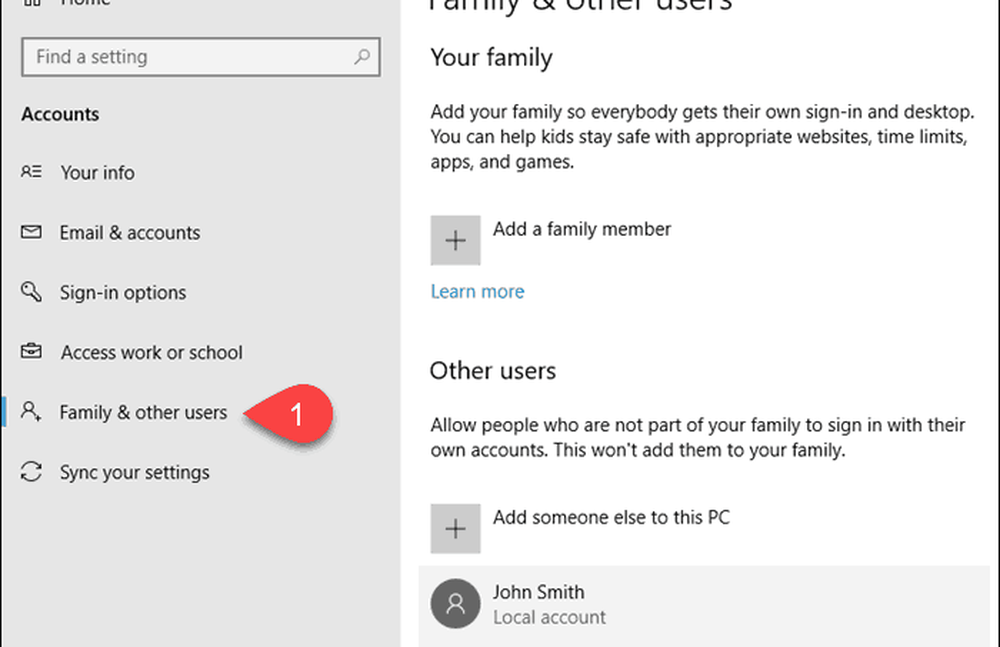Focus the Find a setting search field
The width and height of the screenshot is (1000, 647).
click(190, 58)
